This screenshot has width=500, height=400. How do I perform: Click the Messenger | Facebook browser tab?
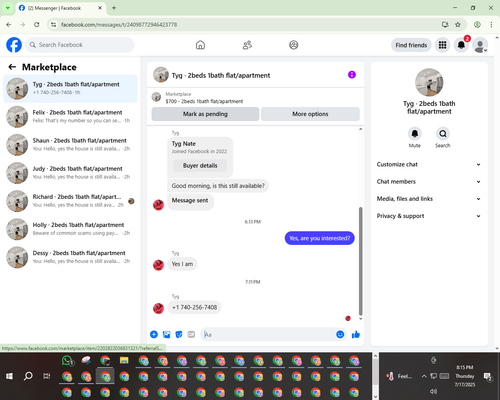(61, 8)
